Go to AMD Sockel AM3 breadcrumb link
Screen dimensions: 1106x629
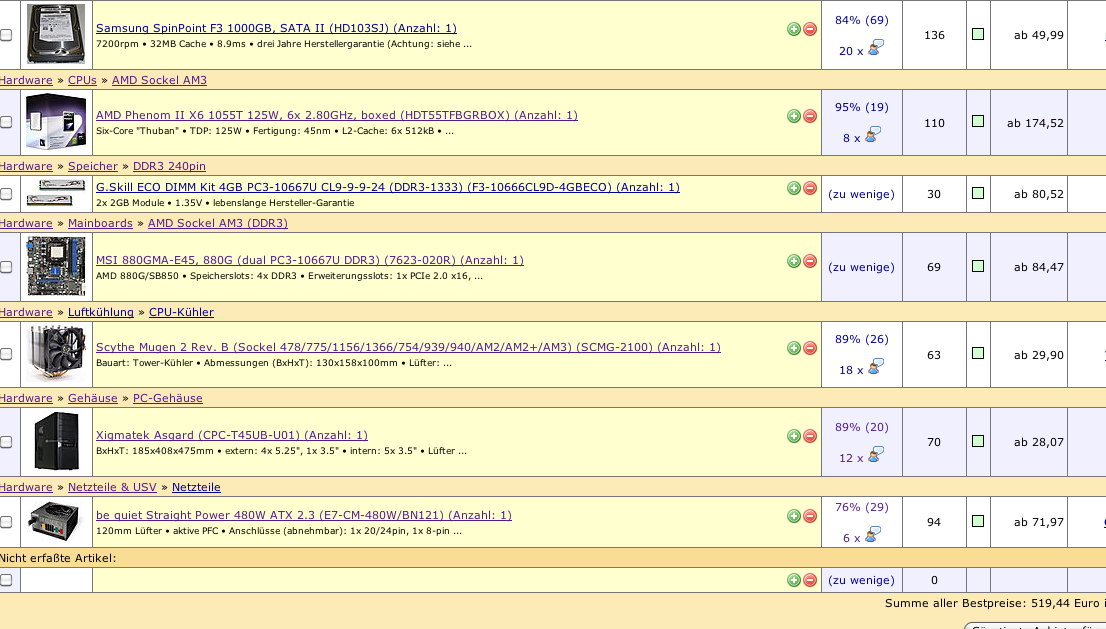click(x=159, y=80)
